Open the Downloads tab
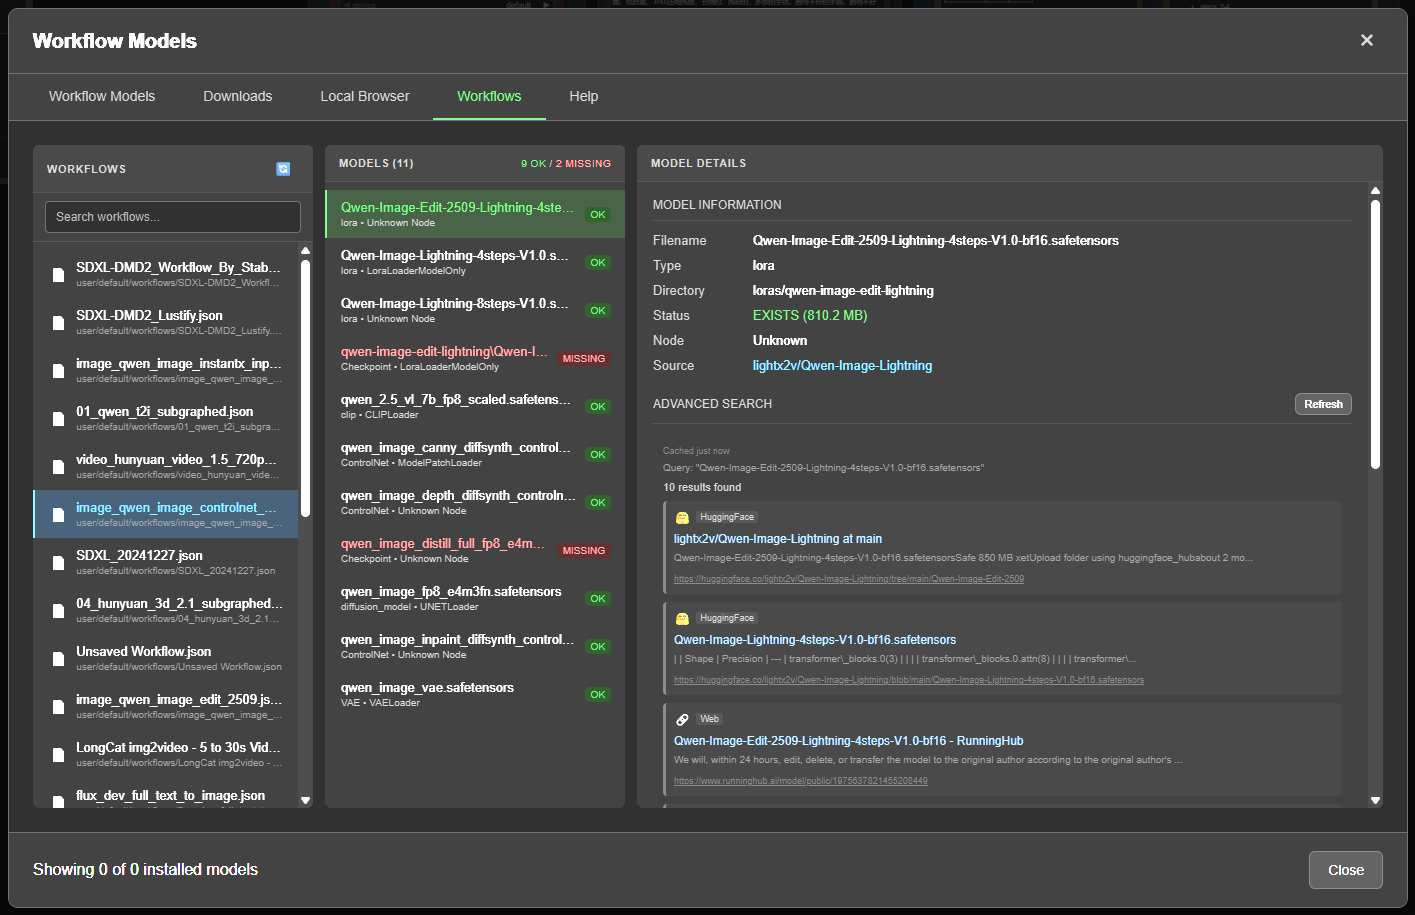1415x915 pixels. click(238, 96)
